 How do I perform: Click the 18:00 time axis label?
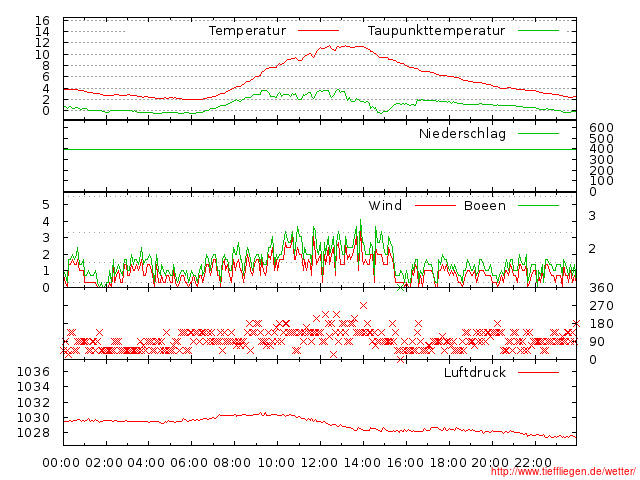(448, 463)
